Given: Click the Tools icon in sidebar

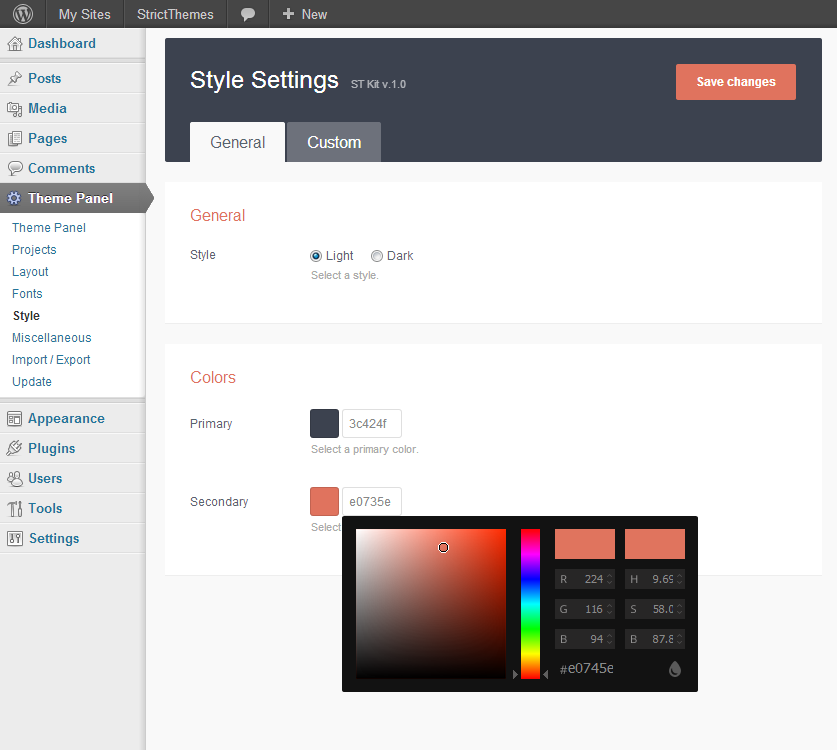Looking at the screenshot, I should pyautogui.click(x=15, y=509).
